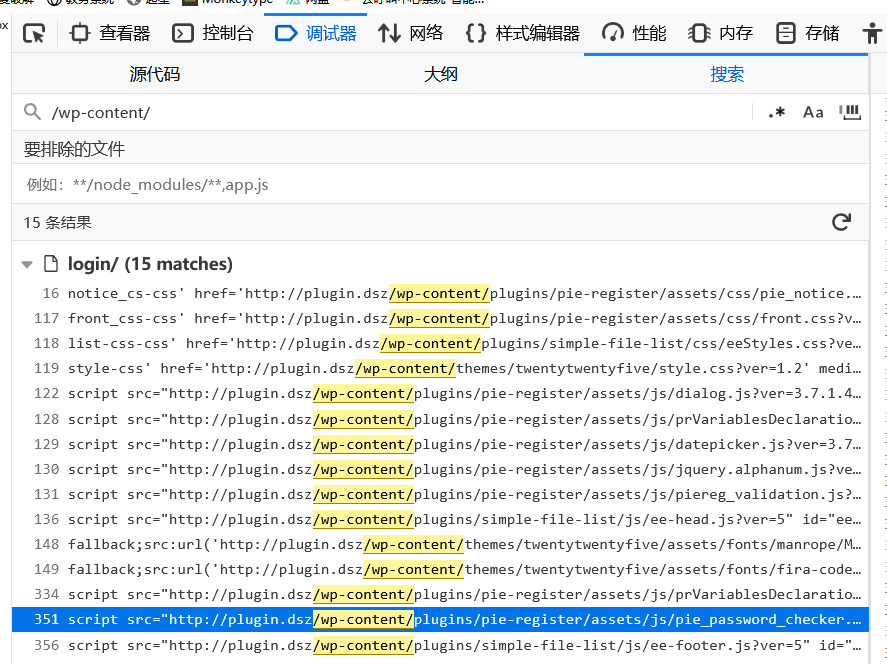Toggle regular expression search option
The height and width of the screenshot is (664, 887).
pos(776,112)
